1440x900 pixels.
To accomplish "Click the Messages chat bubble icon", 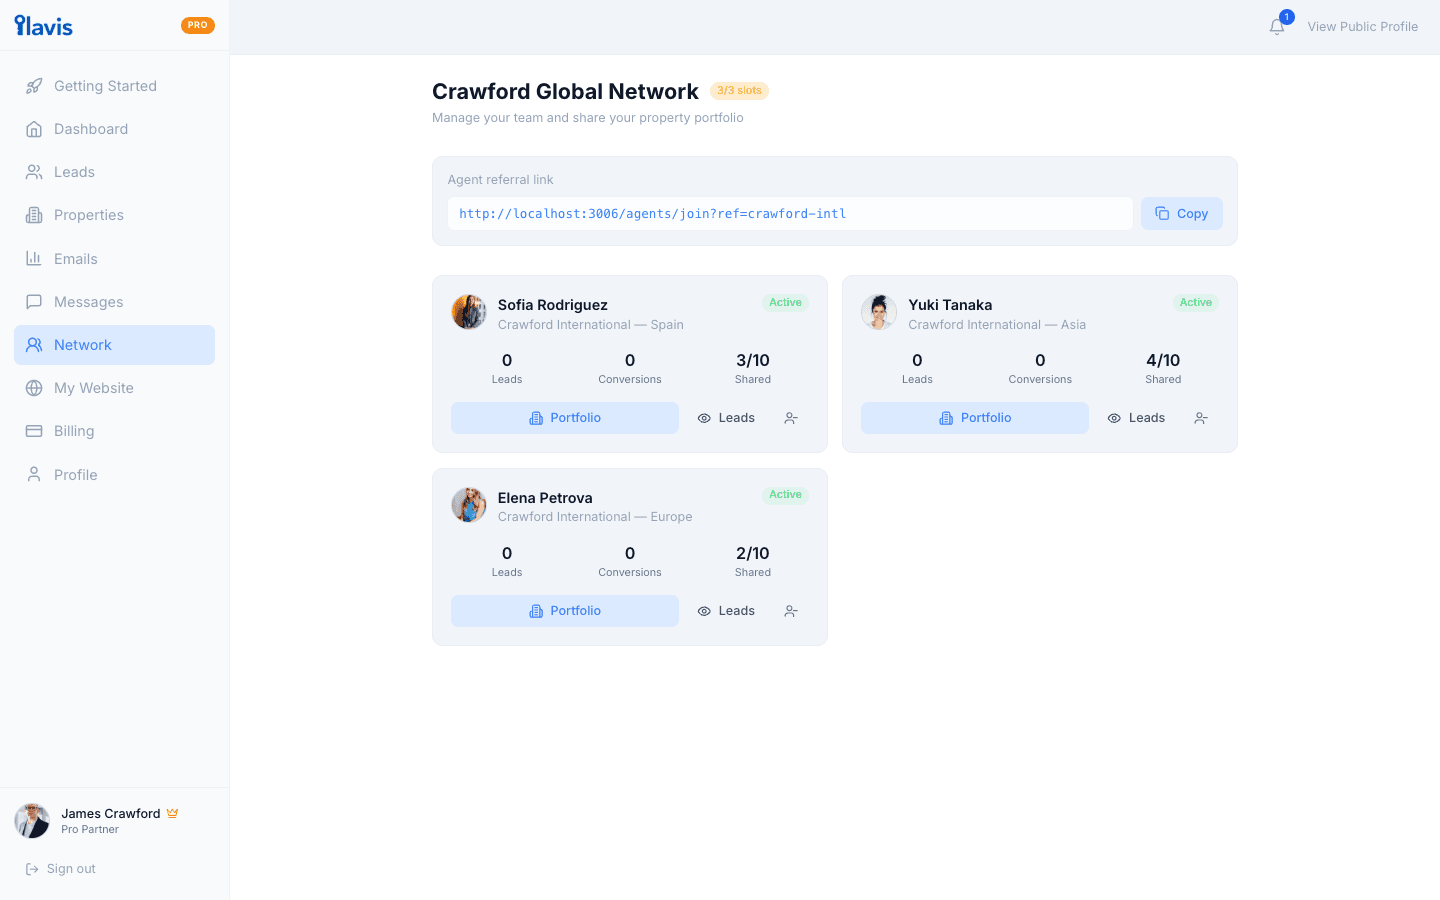I will point(35,301).
